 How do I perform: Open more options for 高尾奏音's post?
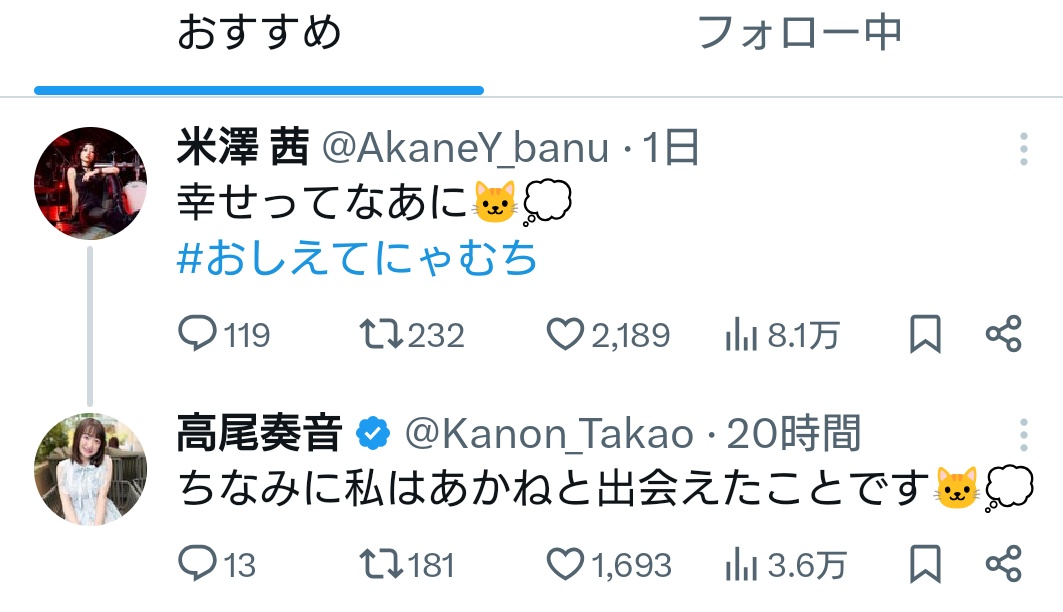pyautogui.click(x=1024, y=435)
